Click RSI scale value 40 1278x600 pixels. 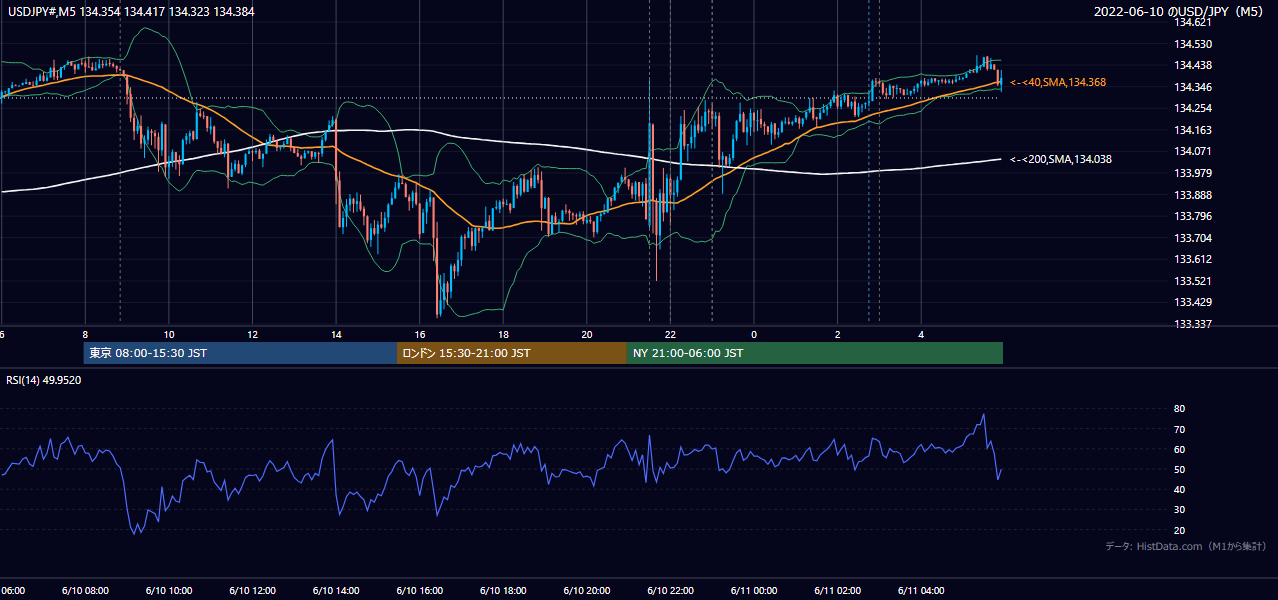tap(1179, 489)
